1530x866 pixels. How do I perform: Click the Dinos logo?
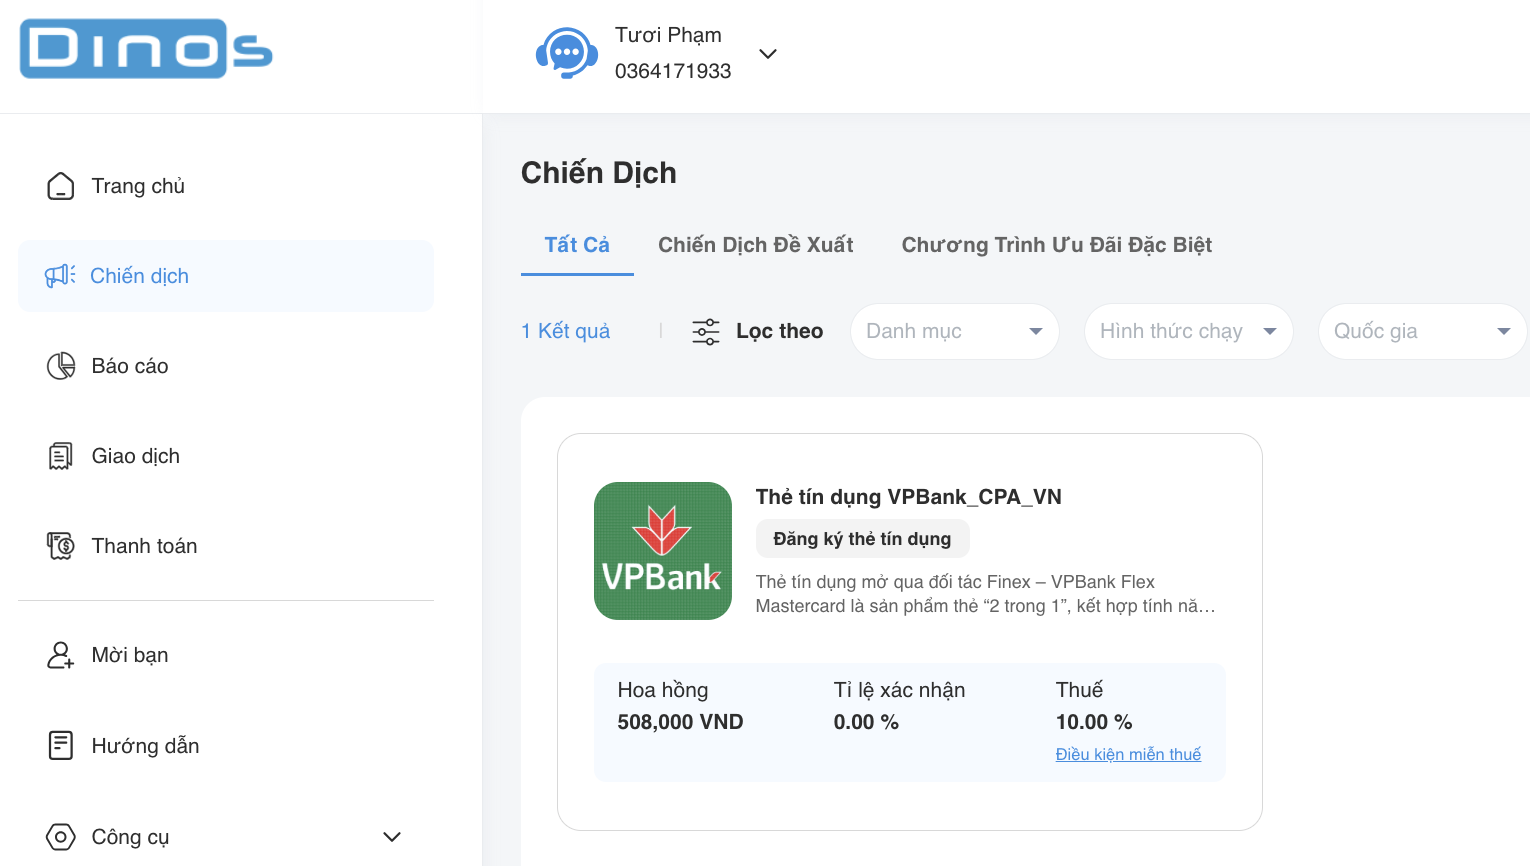click(145, 48)
